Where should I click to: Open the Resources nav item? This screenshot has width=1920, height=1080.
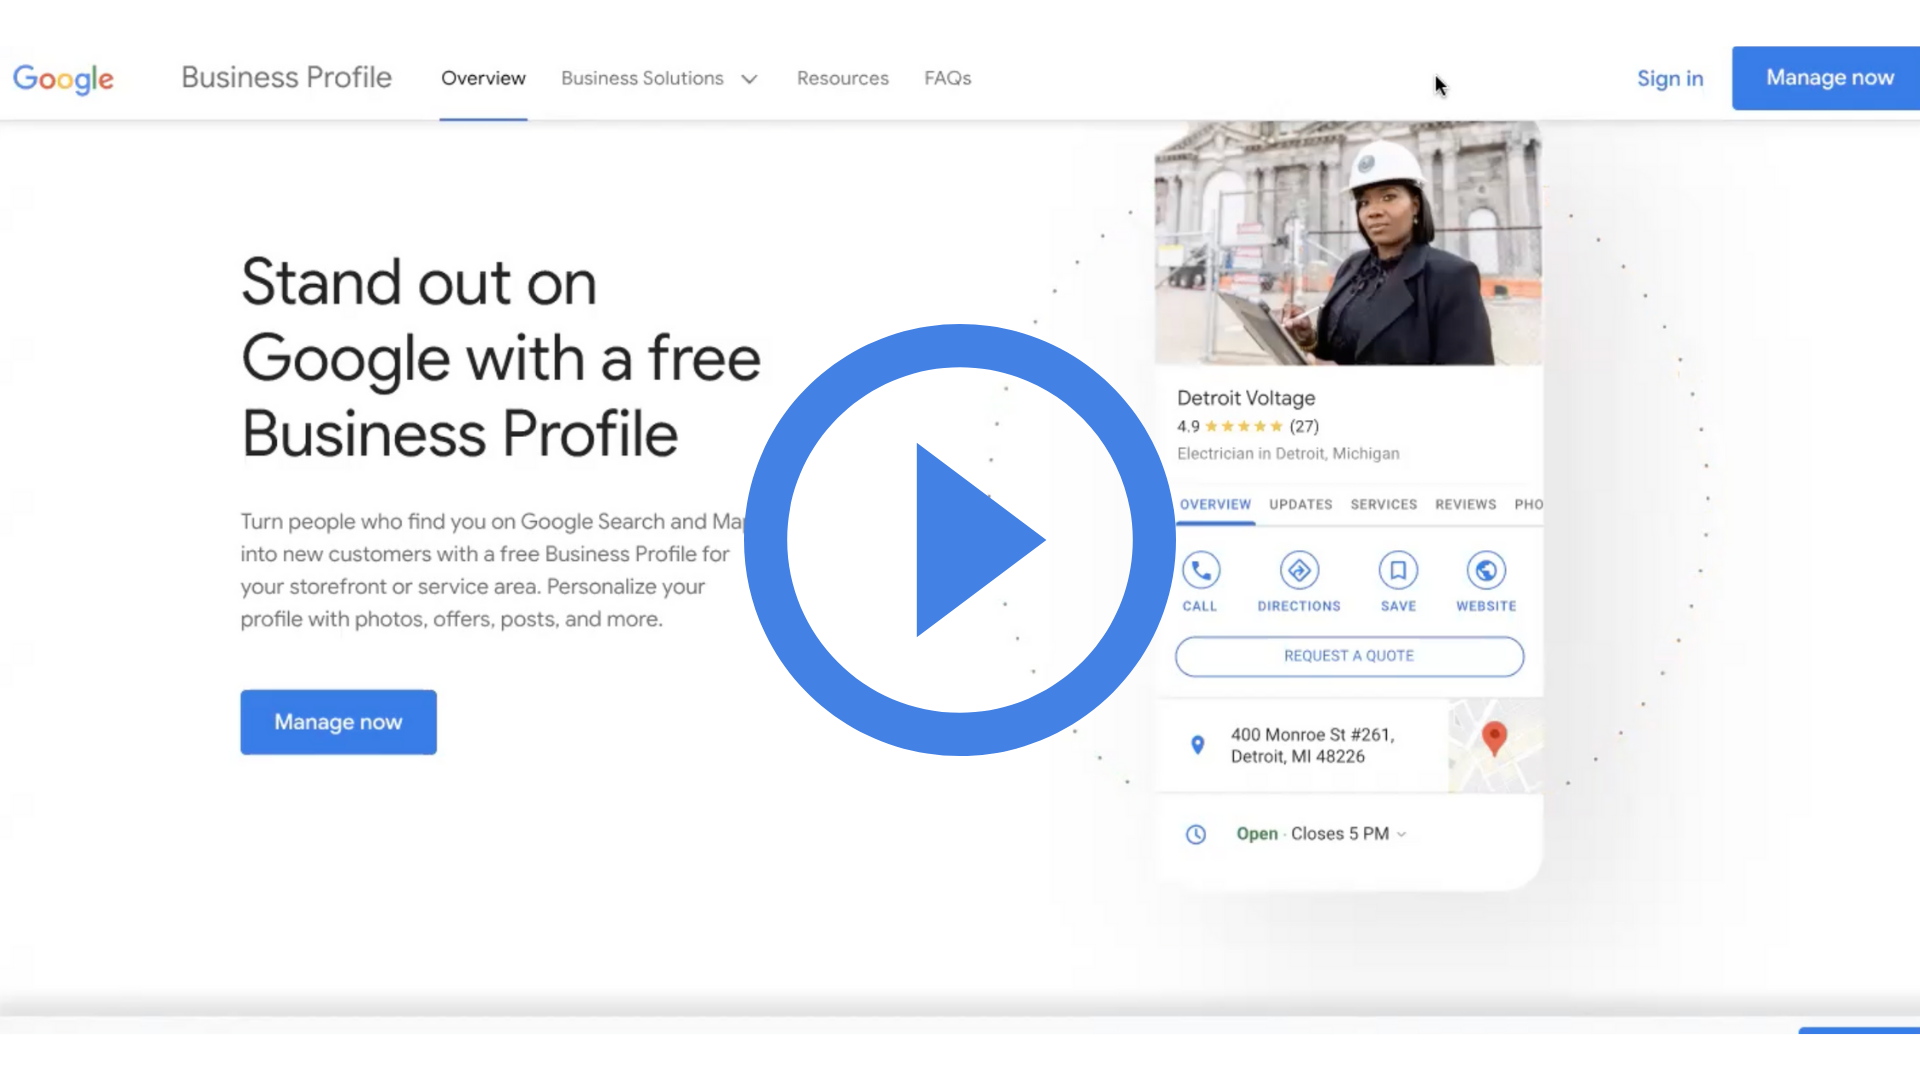(x=842, y=78)
